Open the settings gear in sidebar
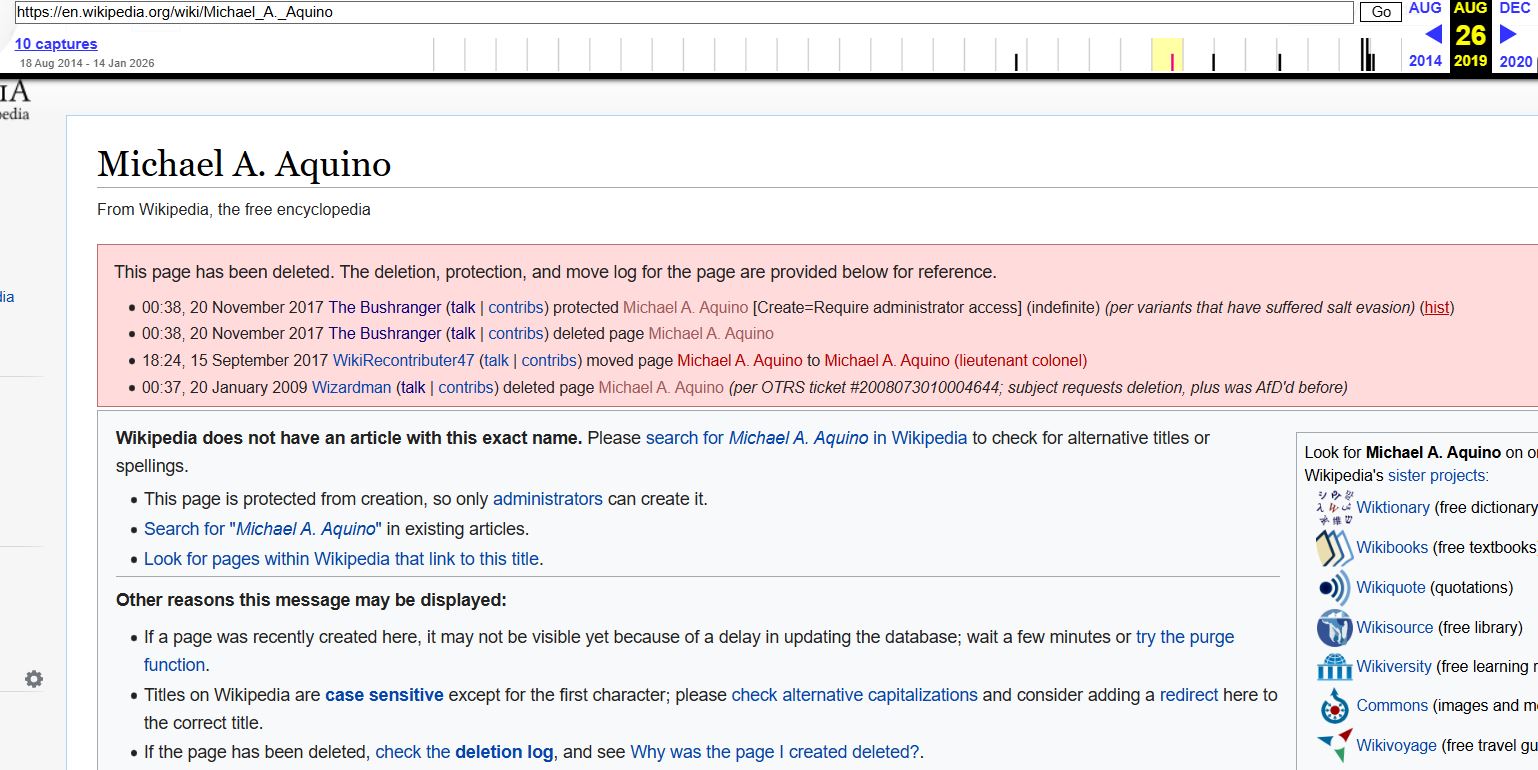Viewport: 1538px width, 770px height. [34, 679]
